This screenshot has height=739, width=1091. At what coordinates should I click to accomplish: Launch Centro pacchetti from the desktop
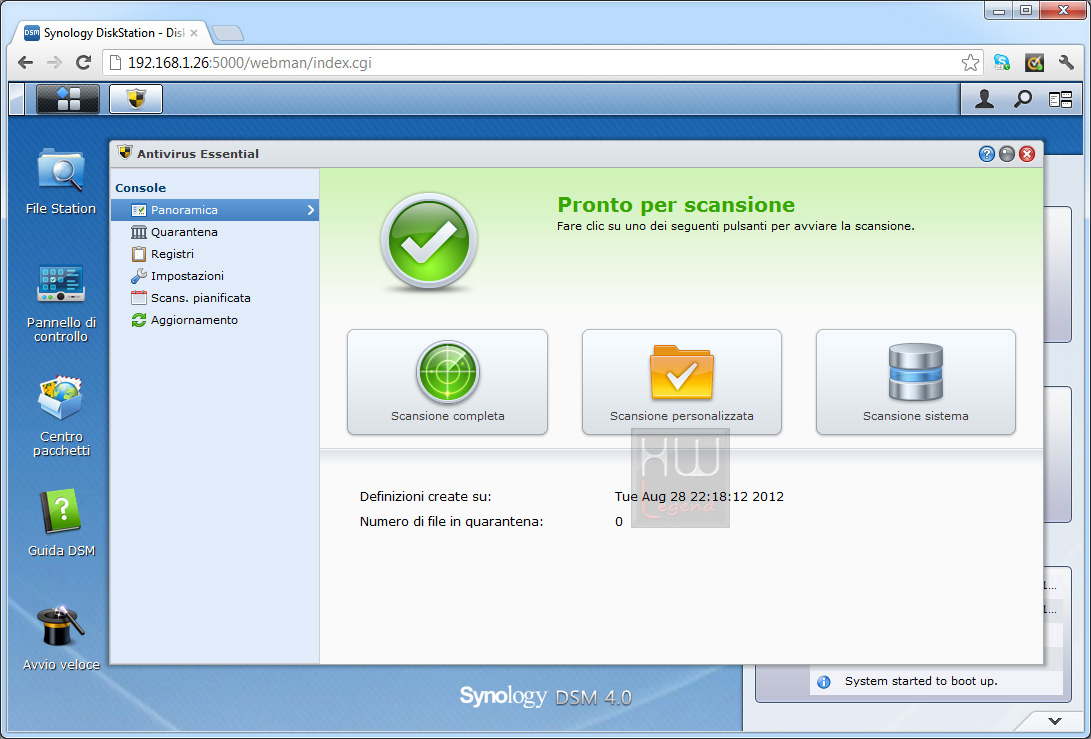(61, 416)
